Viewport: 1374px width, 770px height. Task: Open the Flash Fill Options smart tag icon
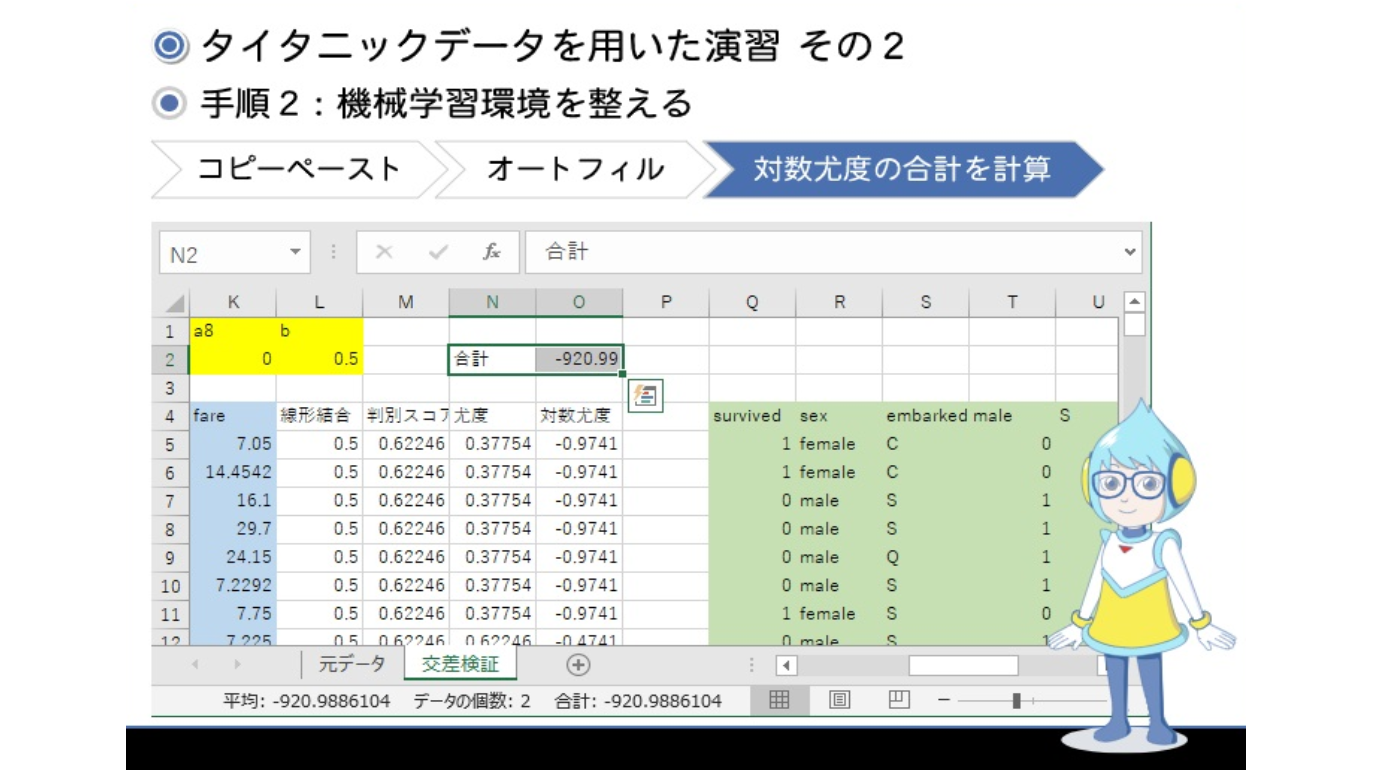pyautogui.click(x=647, y=396)
